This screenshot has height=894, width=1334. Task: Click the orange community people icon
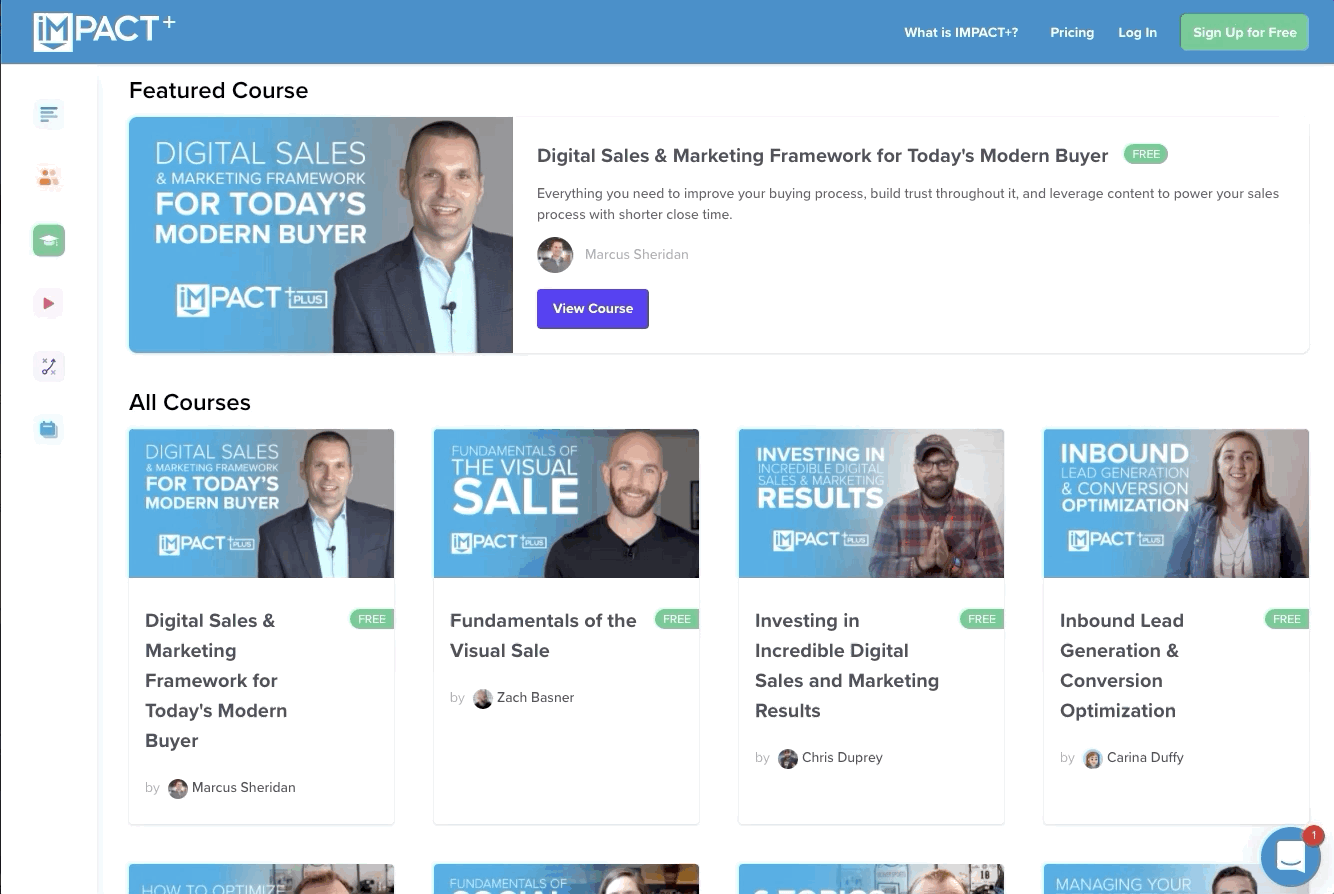(x=48, y=178)
